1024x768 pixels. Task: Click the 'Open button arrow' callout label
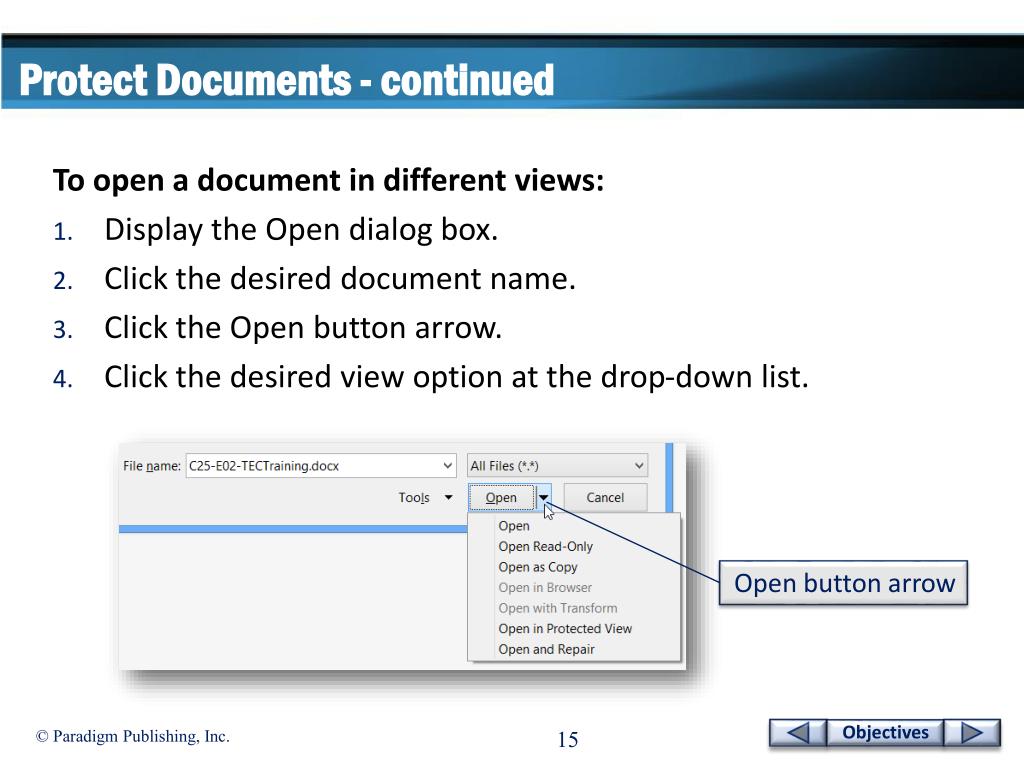[x=844, y=583]
